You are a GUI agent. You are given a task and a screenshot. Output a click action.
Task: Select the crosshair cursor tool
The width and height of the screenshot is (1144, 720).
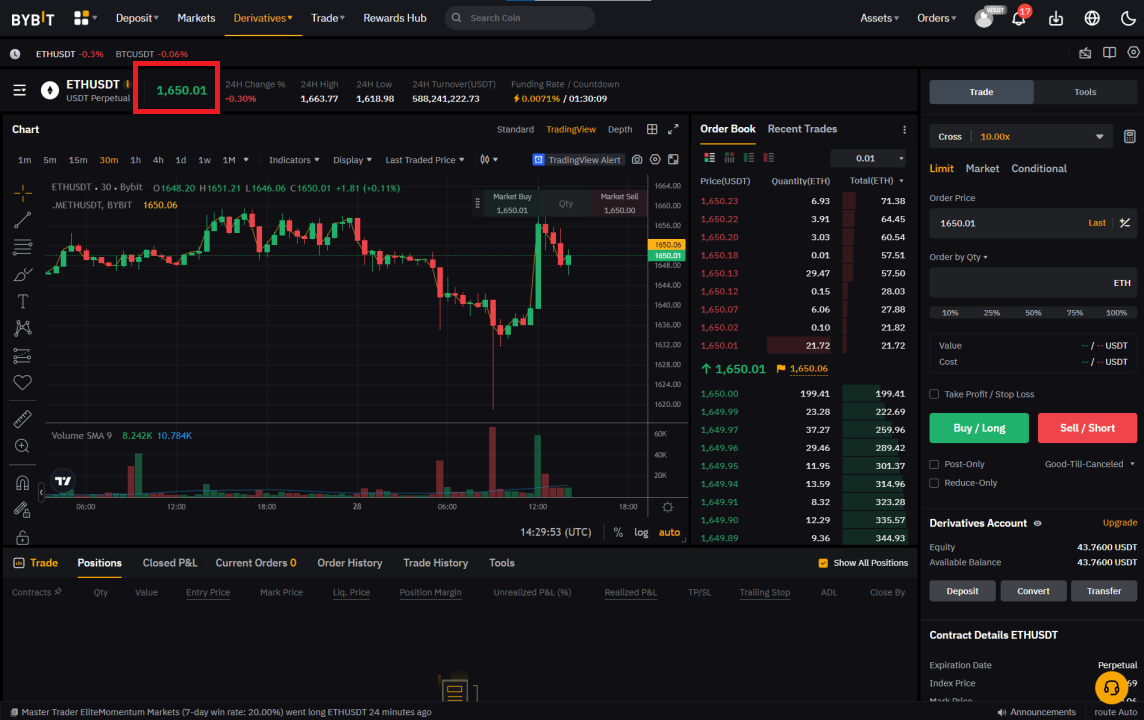click(x=23, y=193)
